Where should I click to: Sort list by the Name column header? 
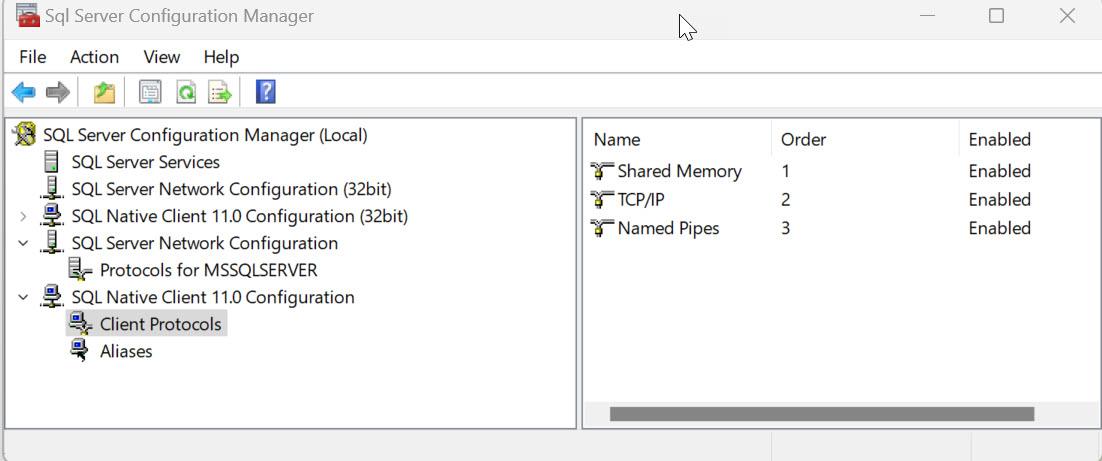pos(617,140)
